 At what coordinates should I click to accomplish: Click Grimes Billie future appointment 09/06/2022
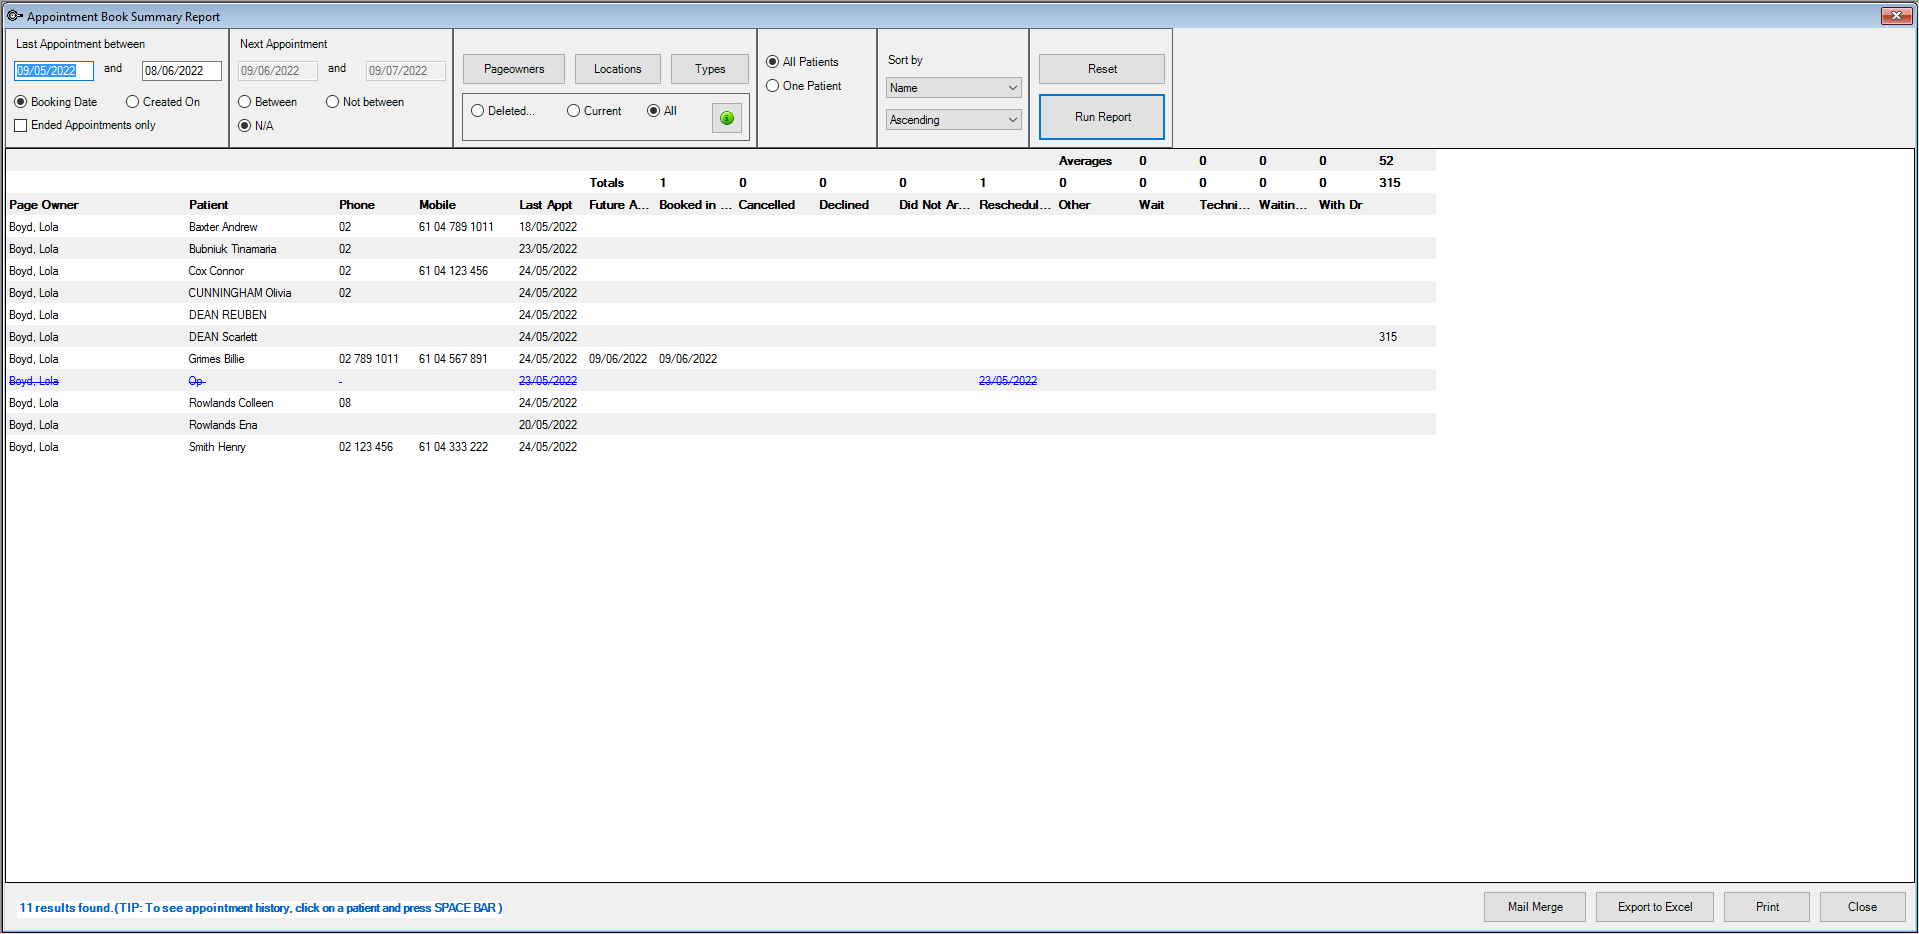point(617,359)
